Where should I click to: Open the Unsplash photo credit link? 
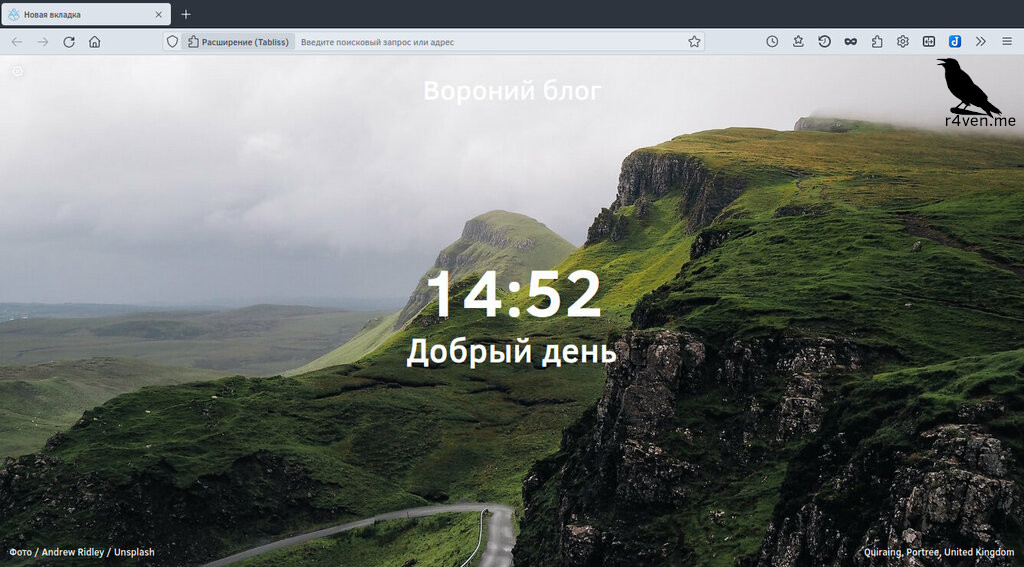click(134, 552)
